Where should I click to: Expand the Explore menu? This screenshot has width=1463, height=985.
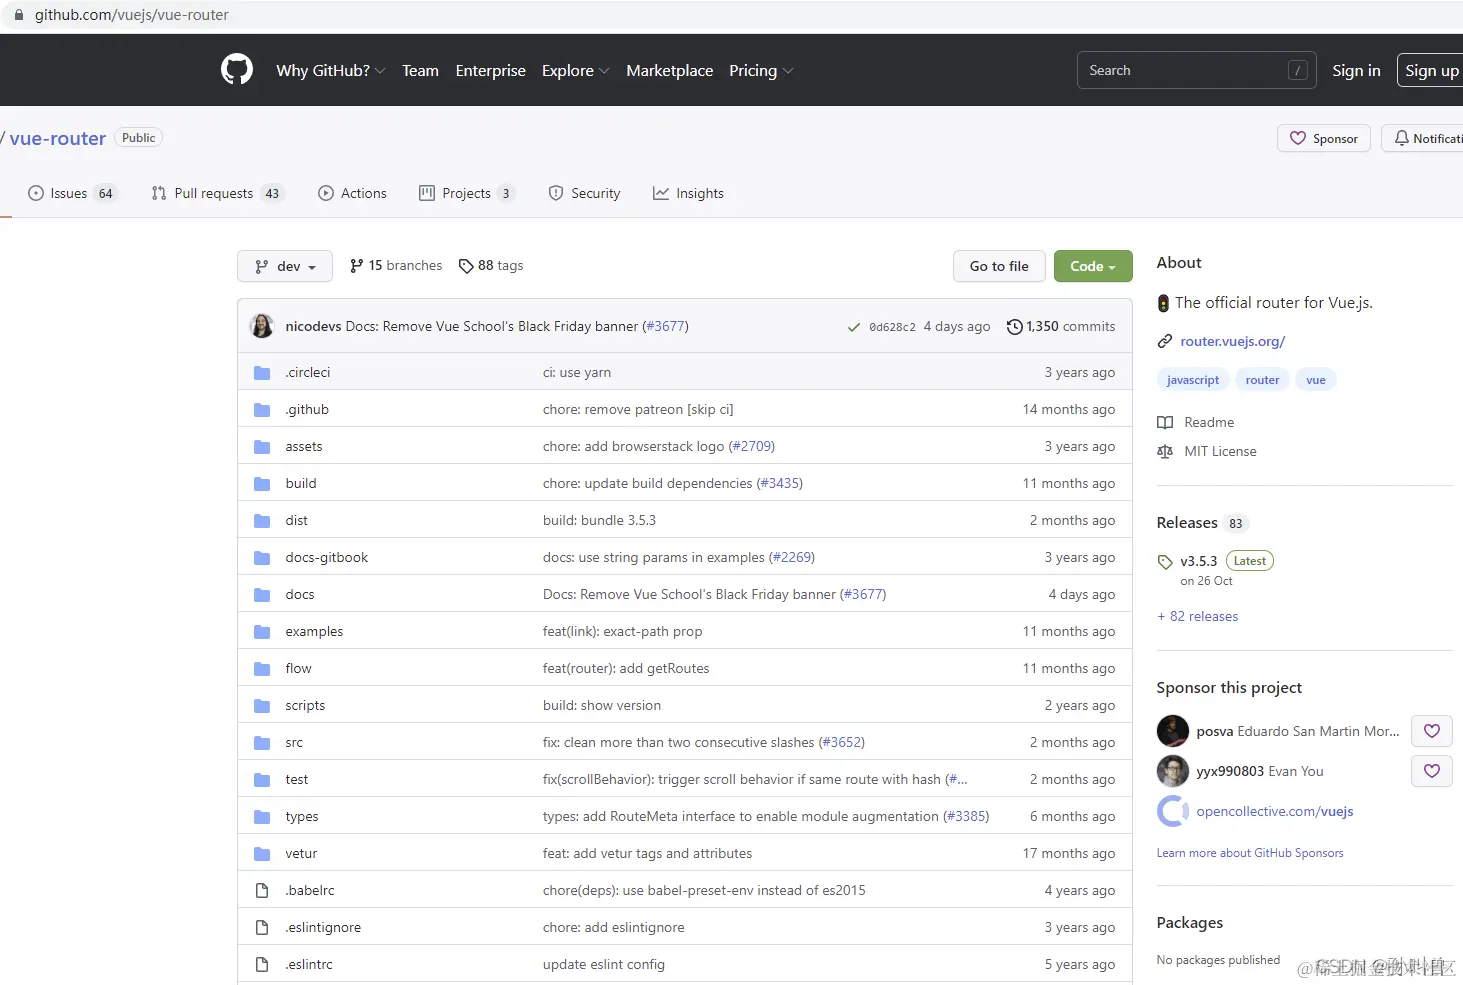575,70
